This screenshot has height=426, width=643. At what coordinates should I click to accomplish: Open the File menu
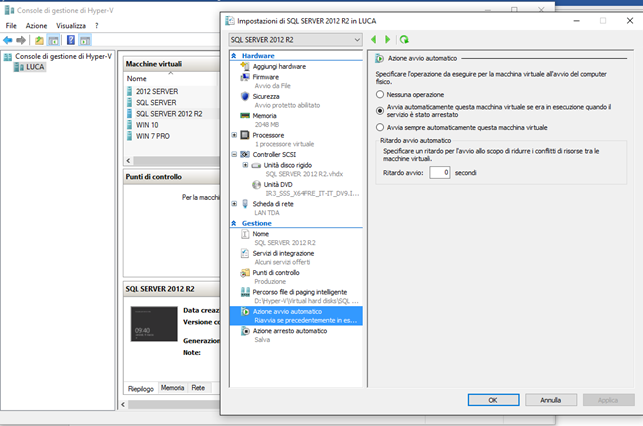[x=11, y=25]
